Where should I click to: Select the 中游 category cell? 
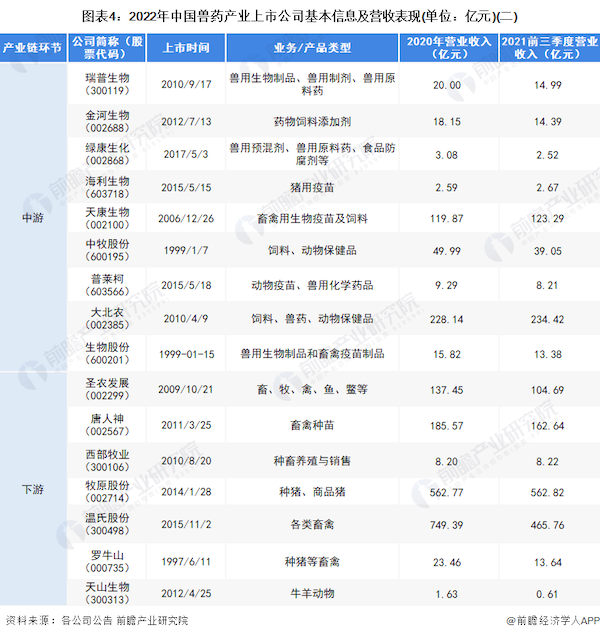33,218
